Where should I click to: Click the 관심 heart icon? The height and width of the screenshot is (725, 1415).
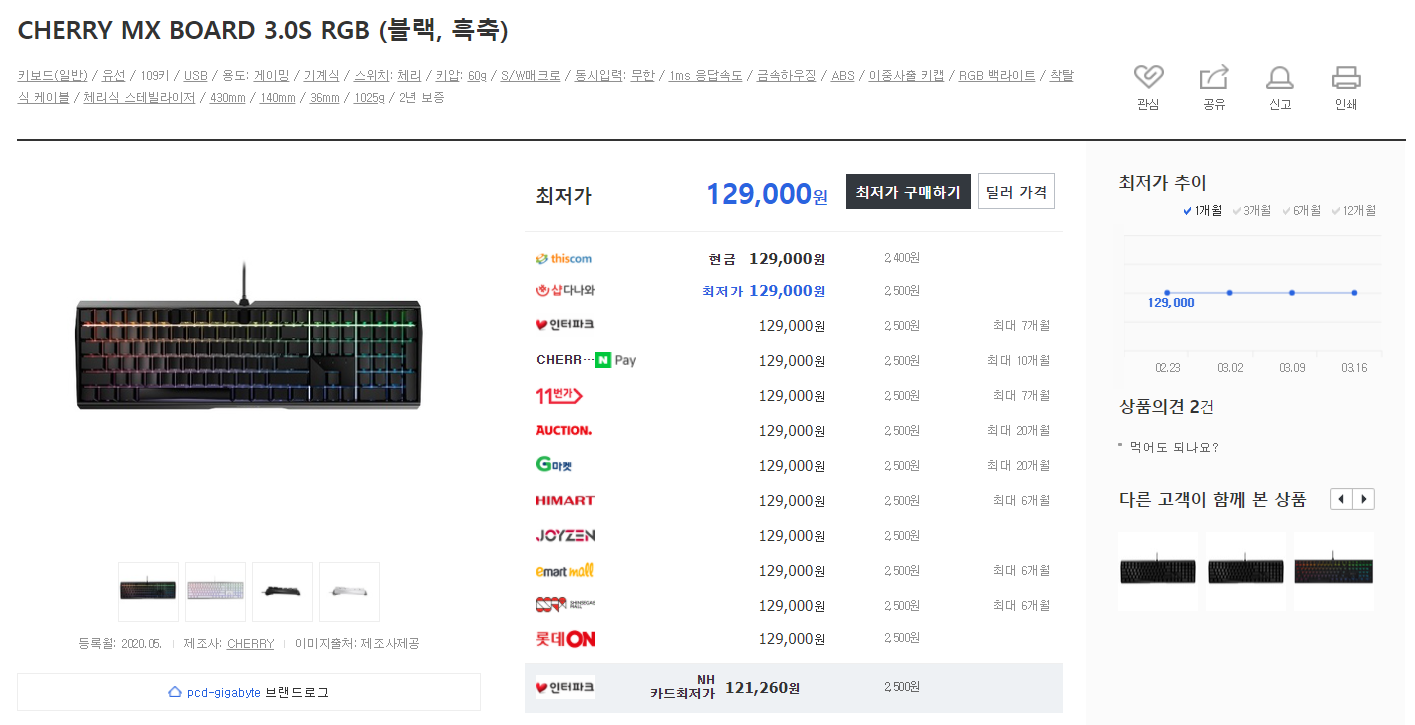click(1148, 77)
